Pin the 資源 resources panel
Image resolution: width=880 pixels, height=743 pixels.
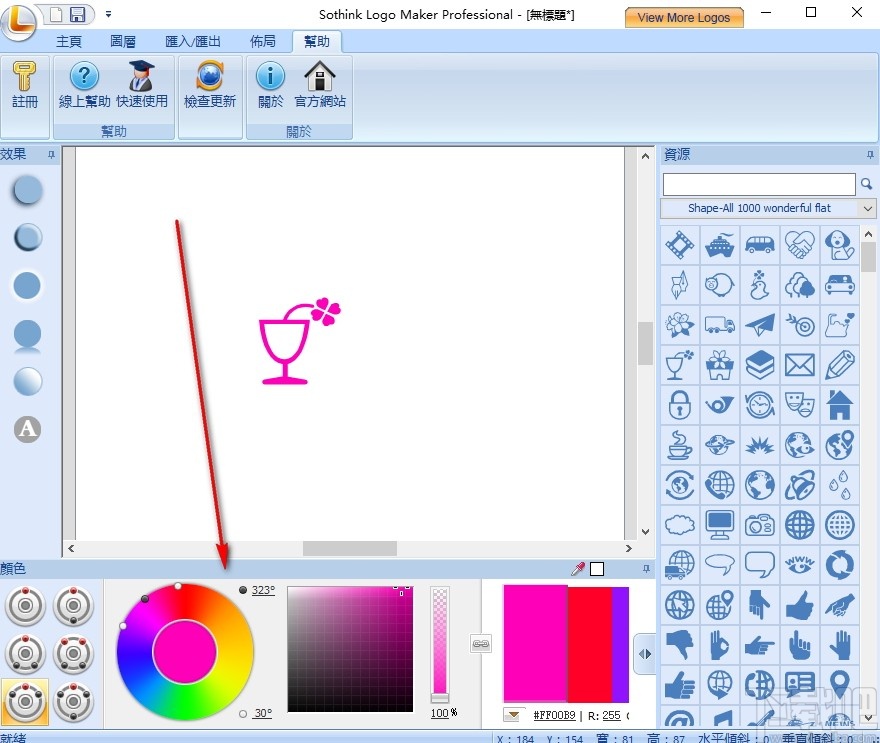[x=870, y=154]
